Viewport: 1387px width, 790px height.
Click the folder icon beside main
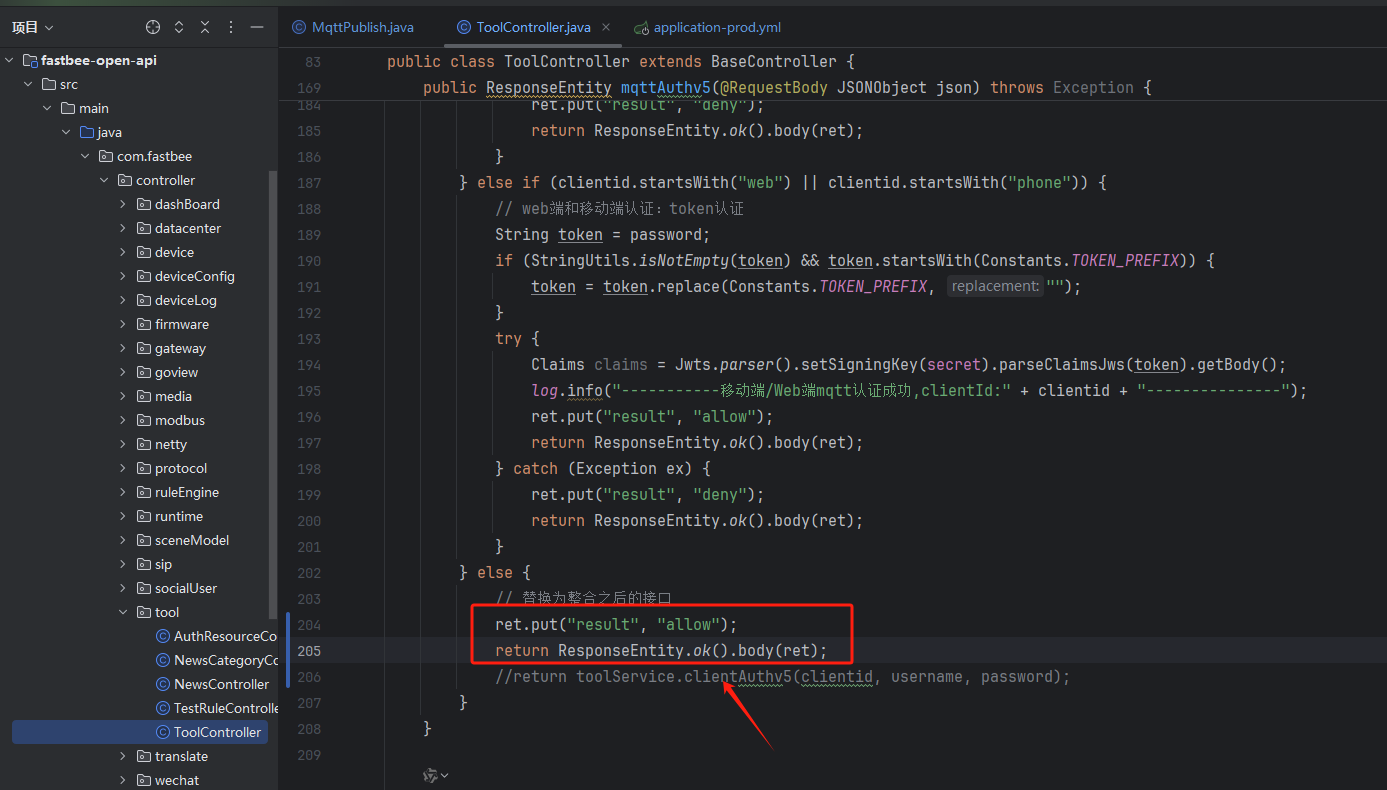[x=68, y=108]
